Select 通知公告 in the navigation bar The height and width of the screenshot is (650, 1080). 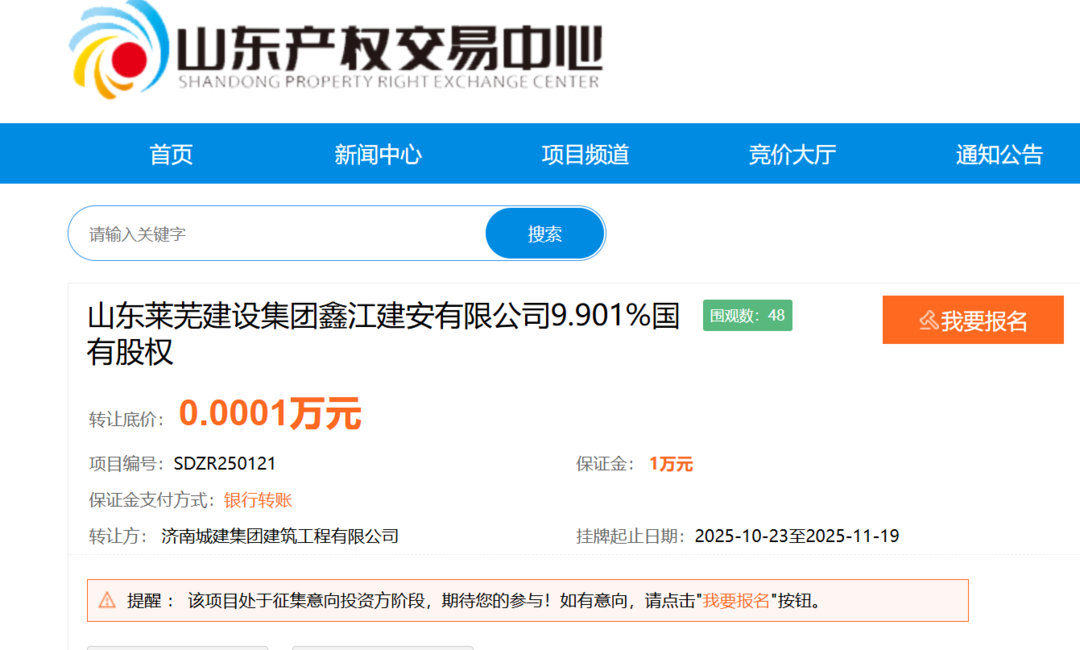[999, 154]
